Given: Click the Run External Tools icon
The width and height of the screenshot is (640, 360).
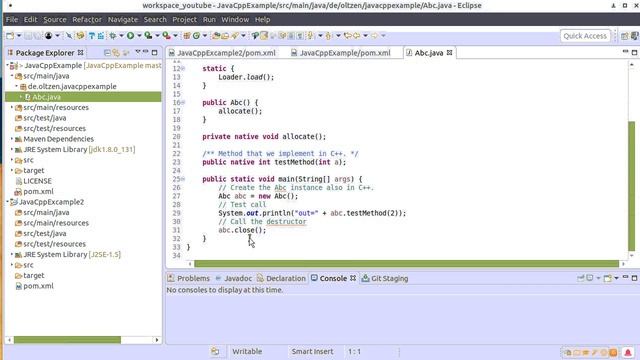Looking at the screenshot, I should point(166,36).
